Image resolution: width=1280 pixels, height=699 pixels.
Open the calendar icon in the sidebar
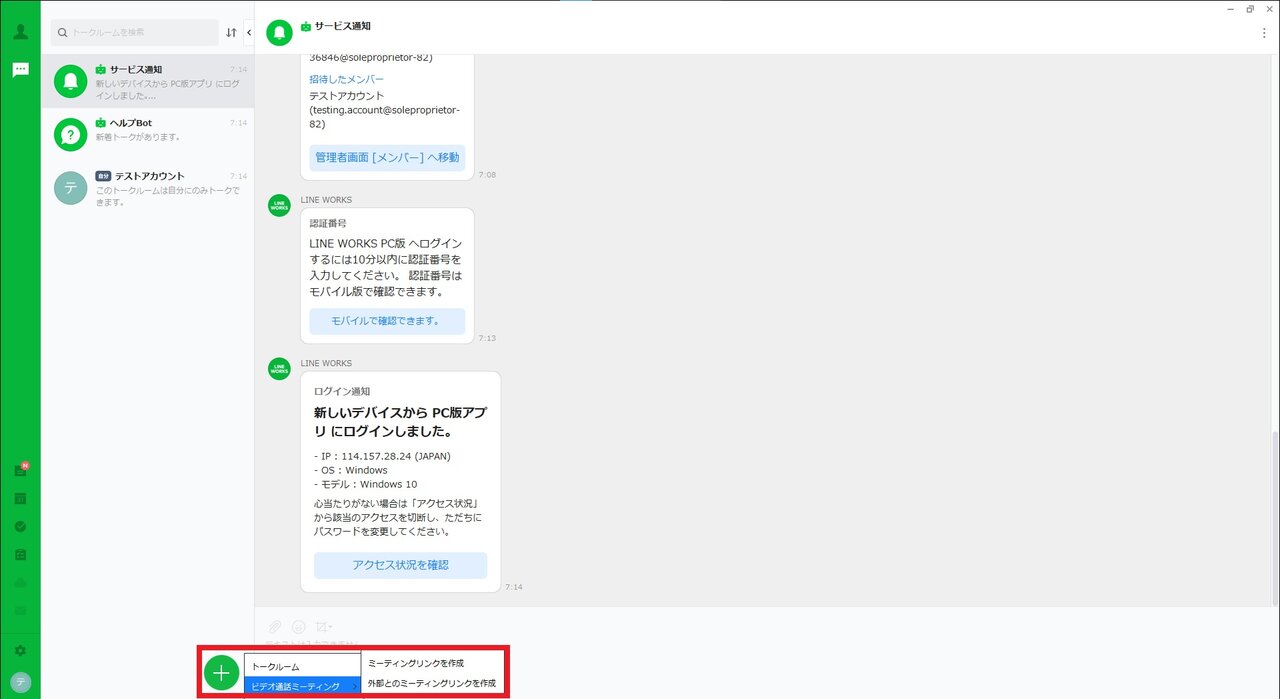pos(20,498)
